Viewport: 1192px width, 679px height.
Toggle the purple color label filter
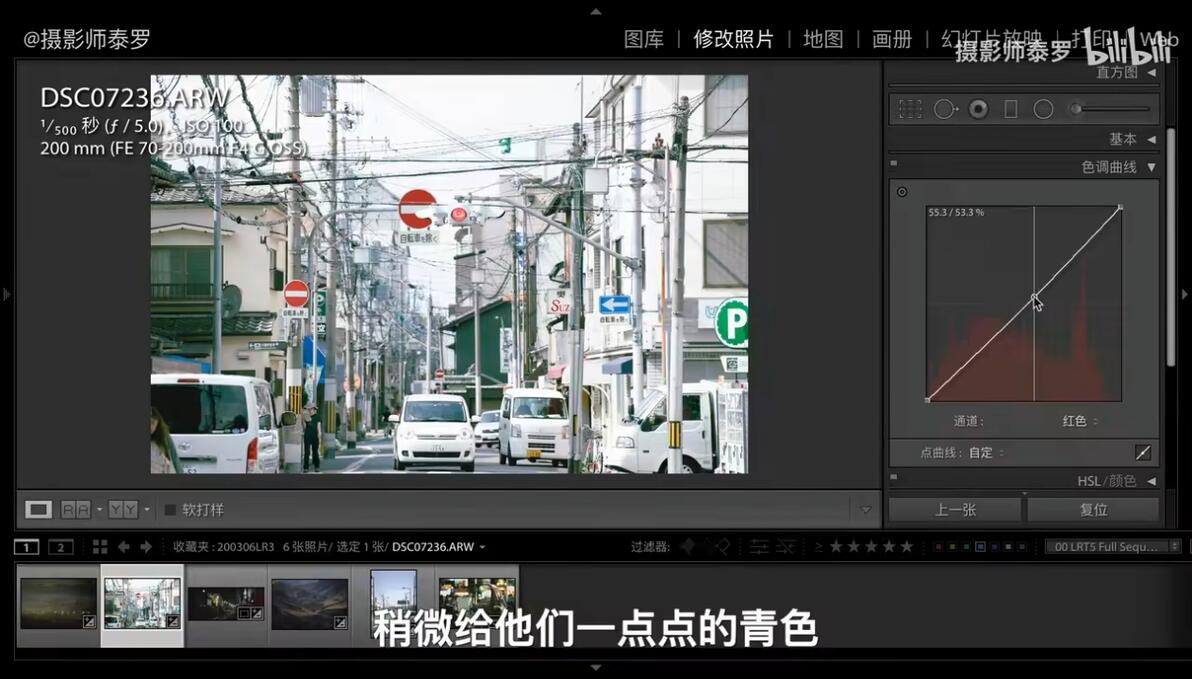994,547
